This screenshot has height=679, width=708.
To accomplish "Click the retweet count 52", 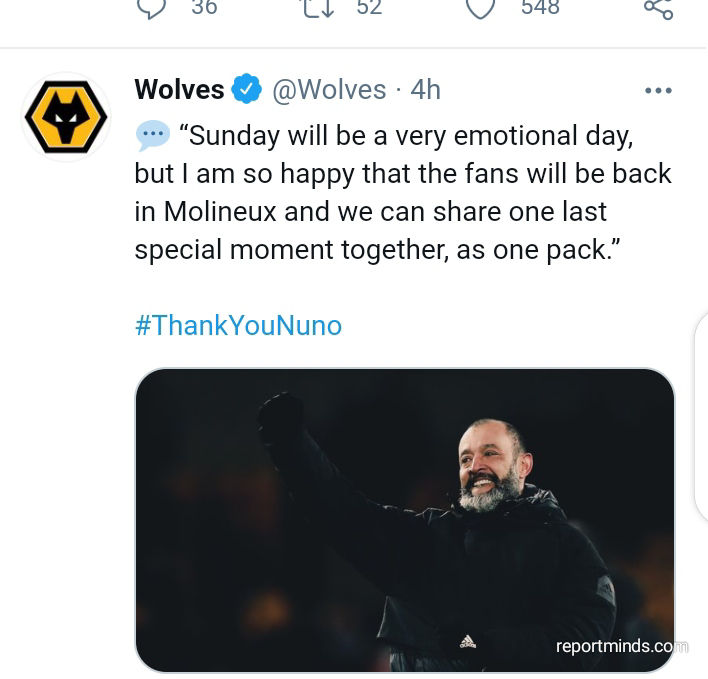I will [x=369, y=7].
